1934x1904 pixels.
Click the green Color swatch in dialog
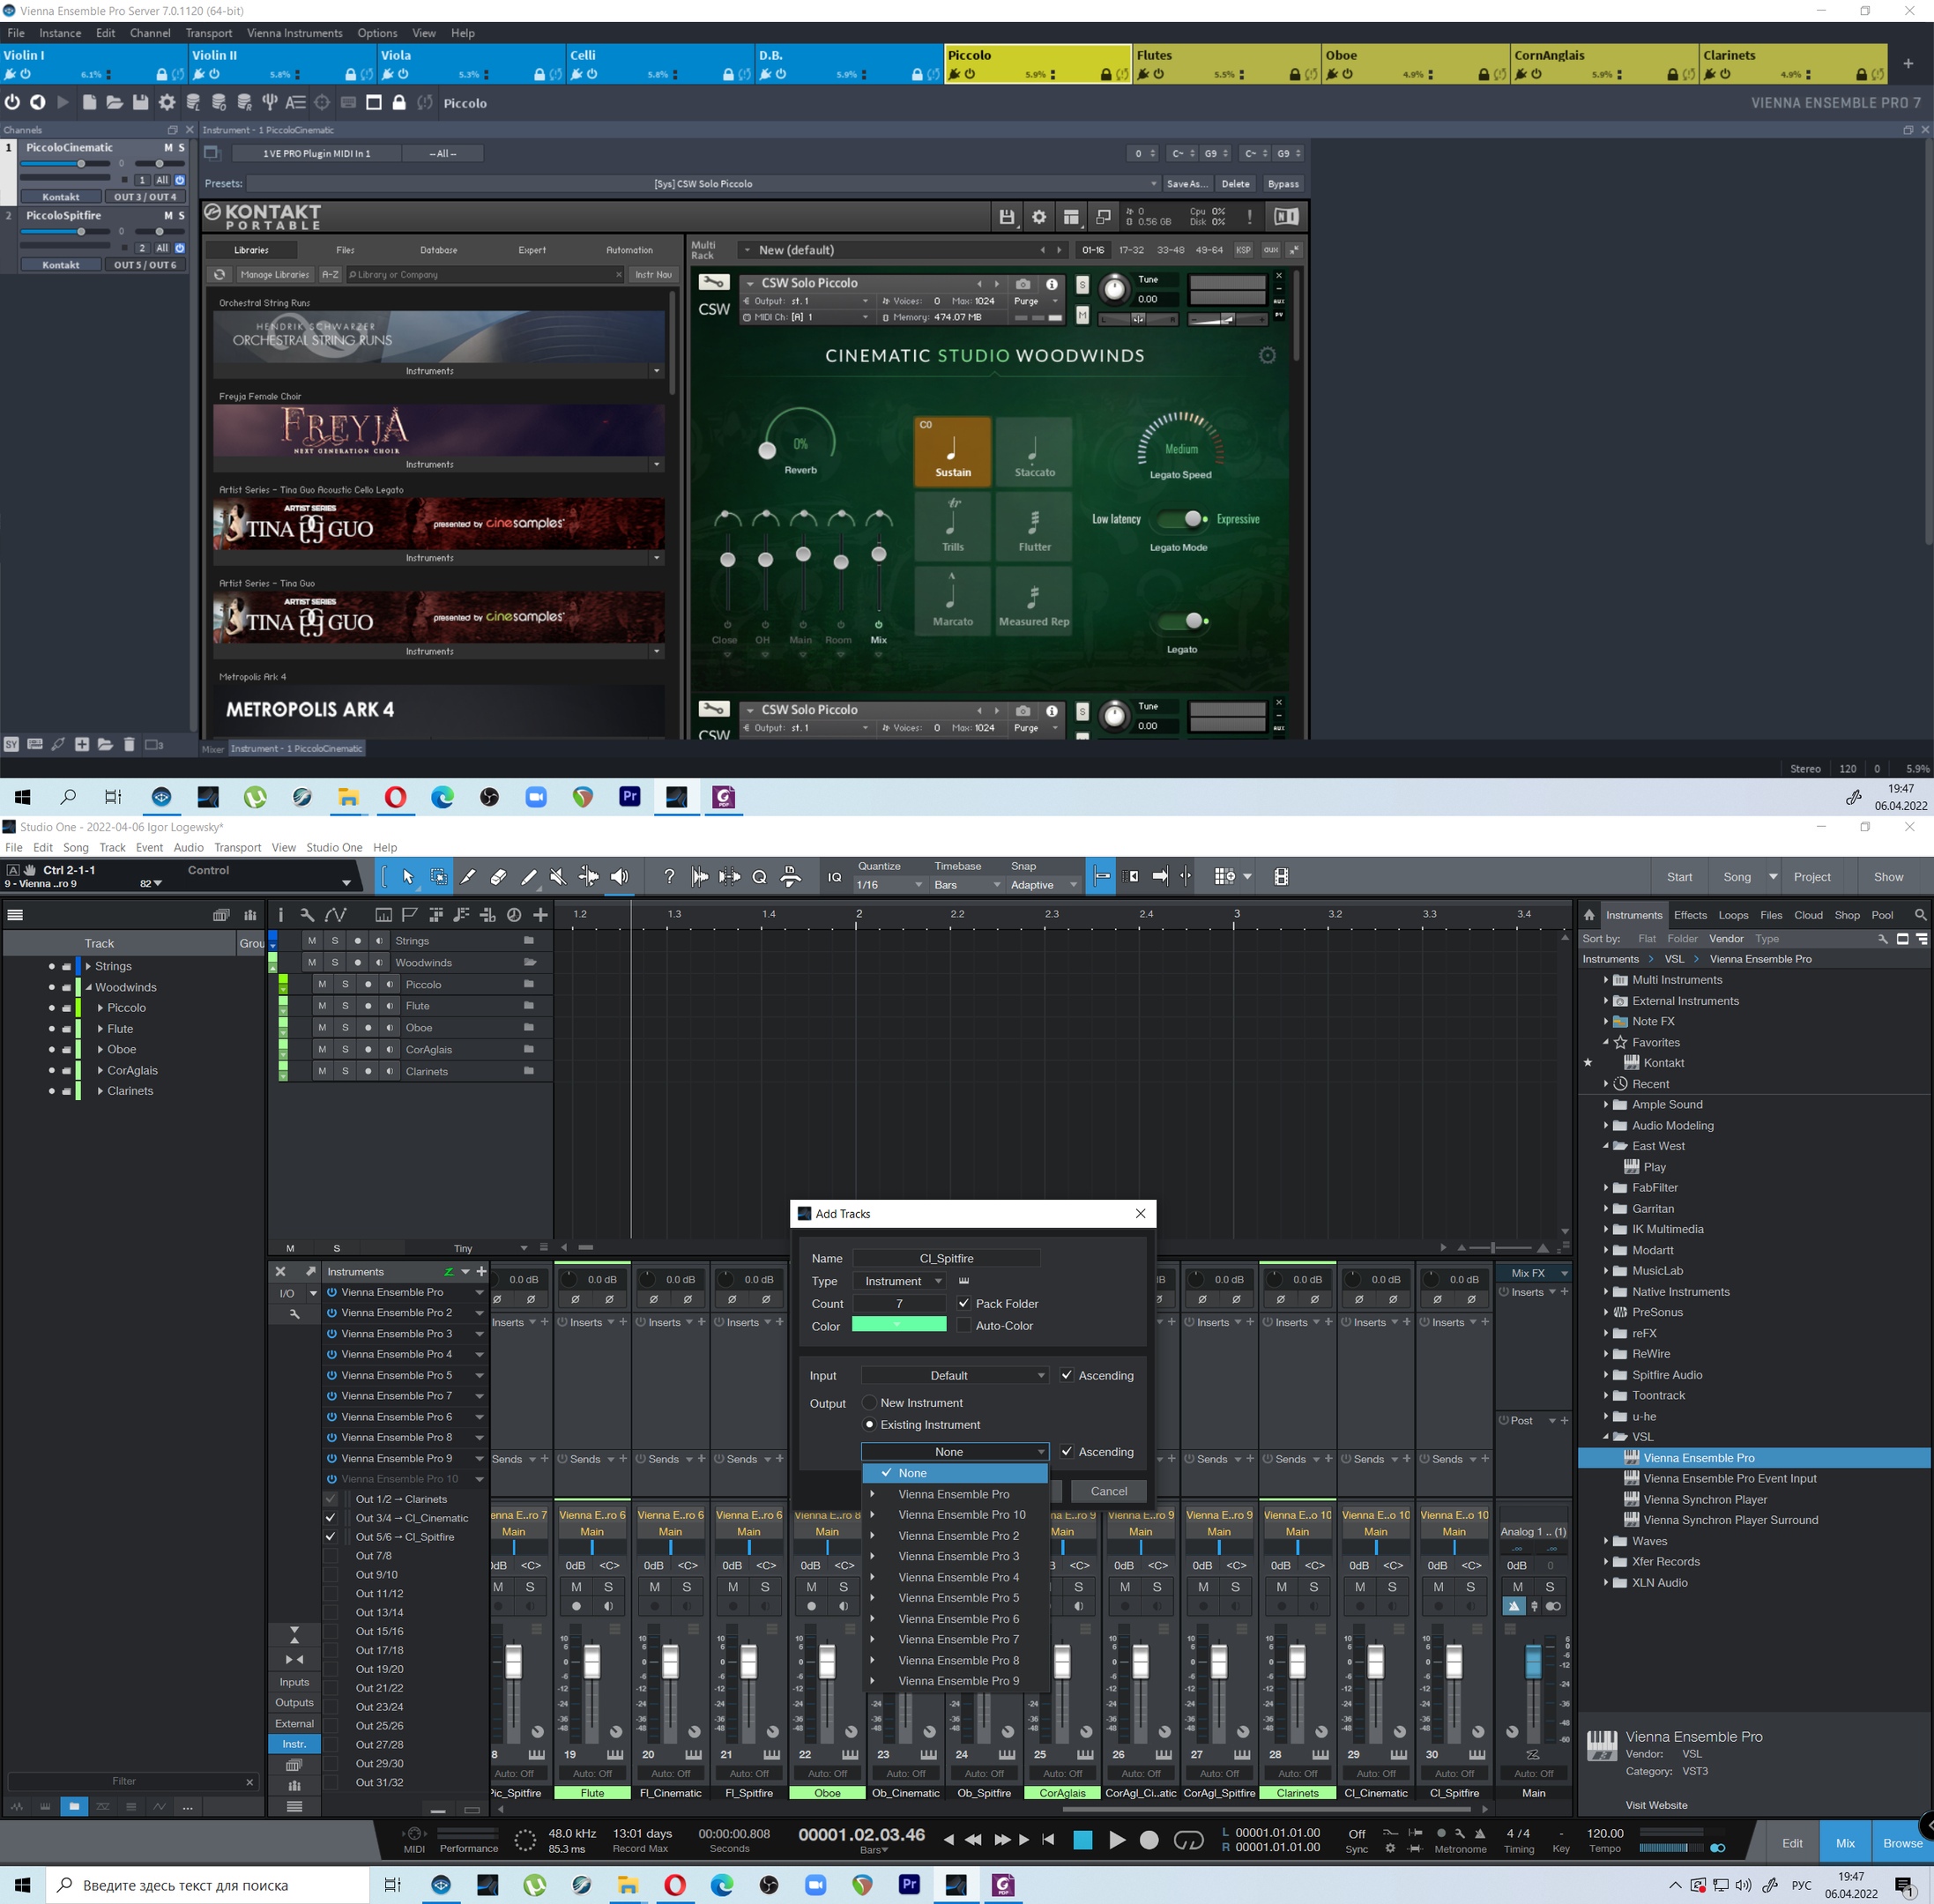898,1325
